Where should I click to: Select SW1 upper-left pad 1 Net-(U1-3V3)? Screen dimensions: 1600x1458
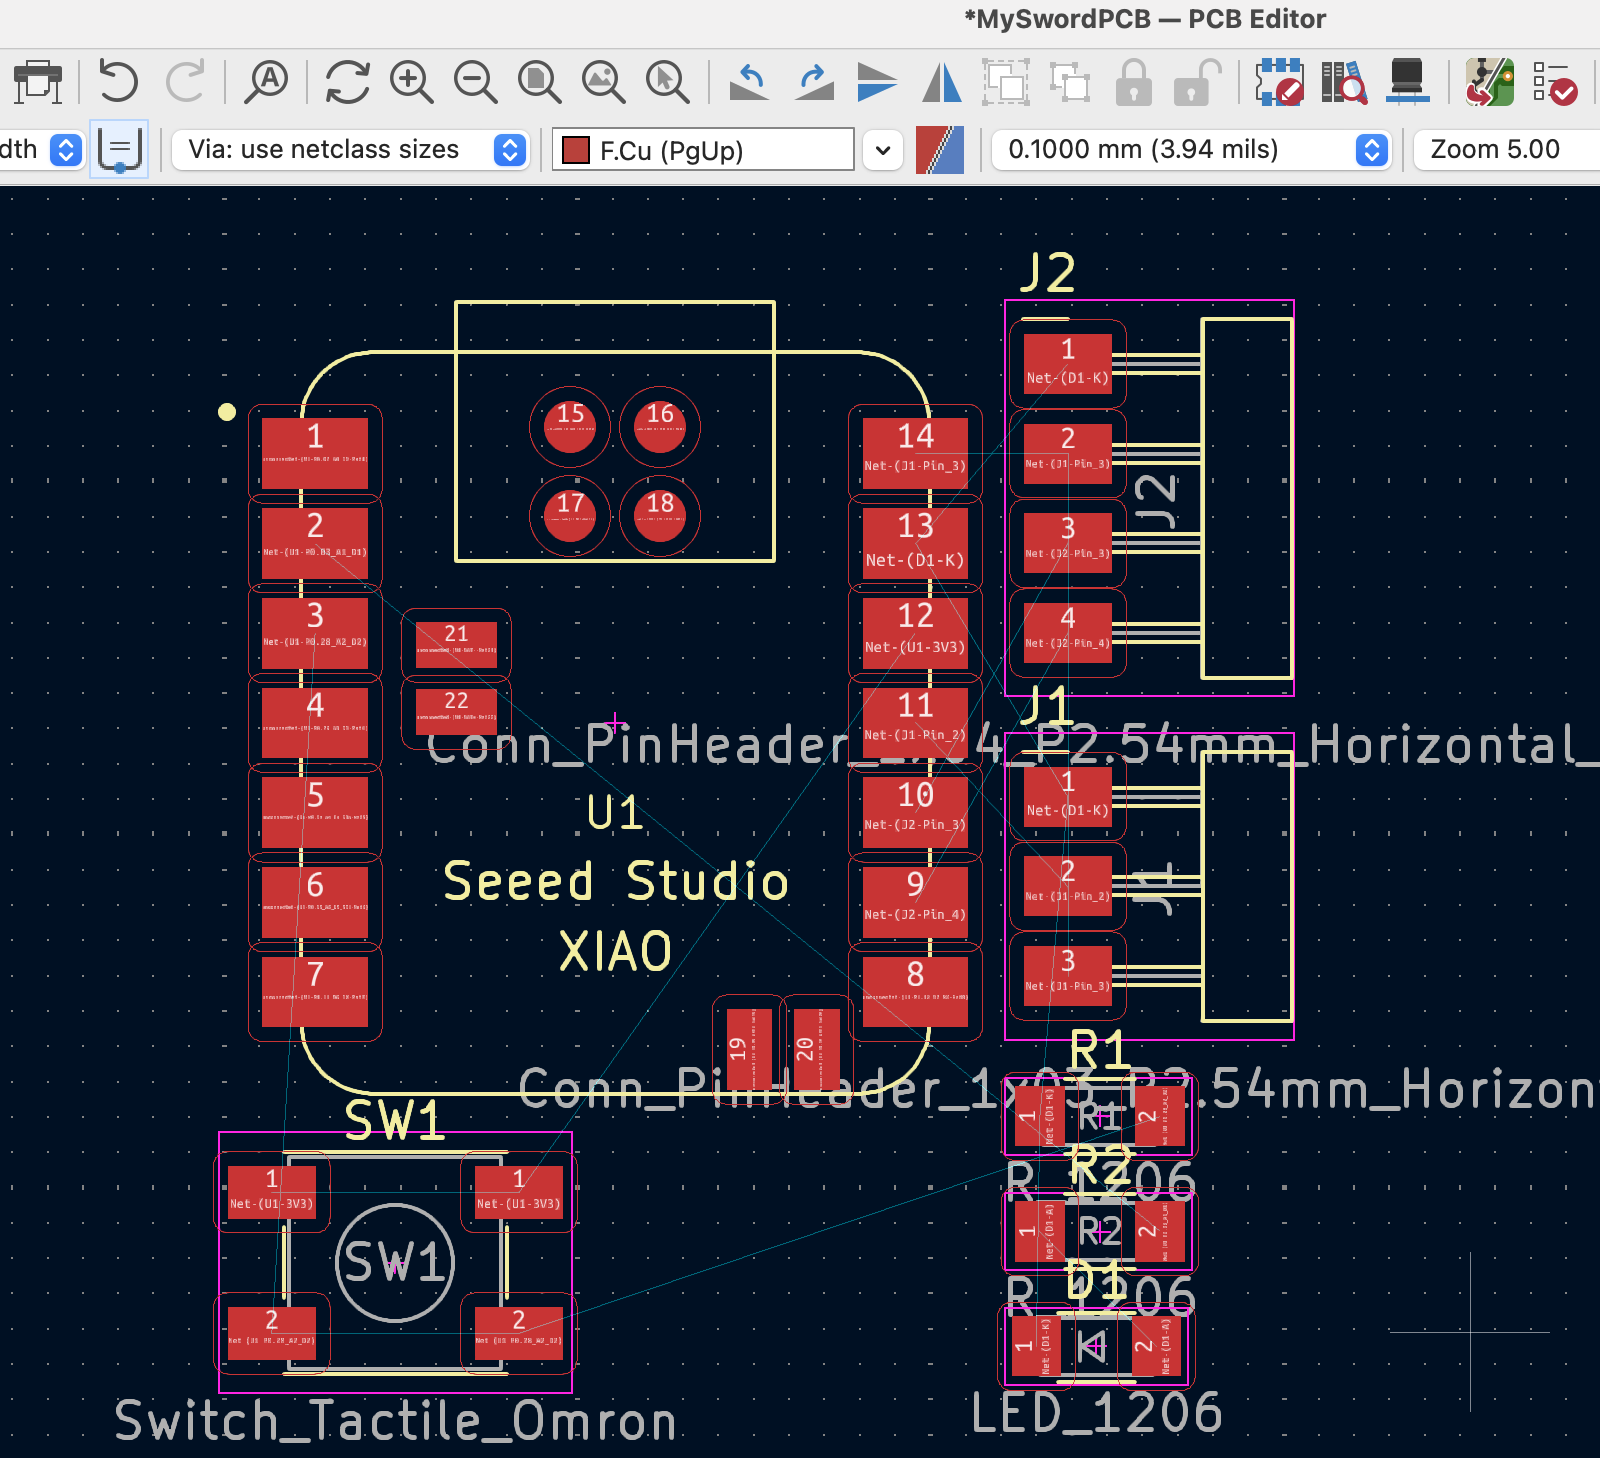point(272,1192)
